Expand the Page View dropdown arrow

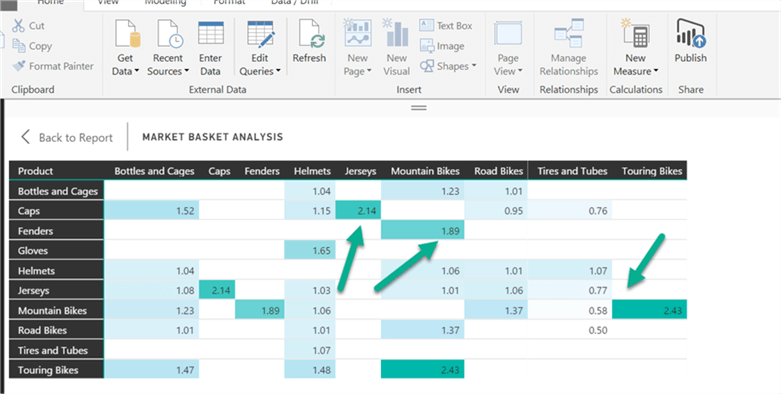click(x=520, y=71)
